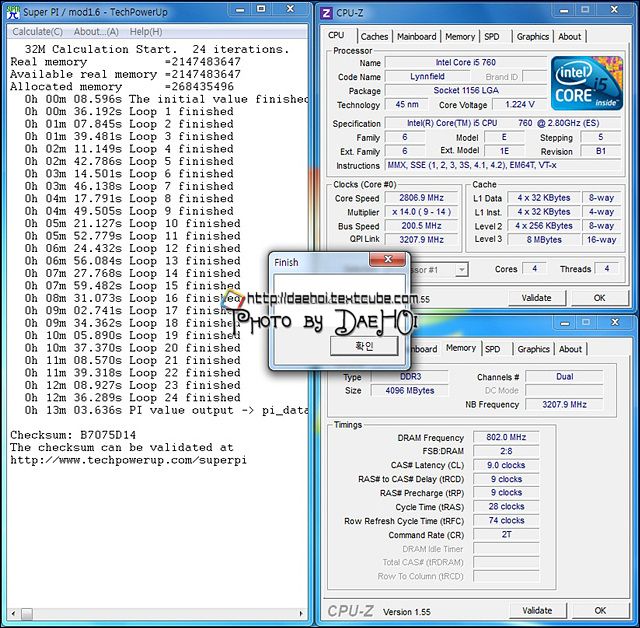
Task: Click the Code Name value 'Lynnfield'
Action: 427,76
